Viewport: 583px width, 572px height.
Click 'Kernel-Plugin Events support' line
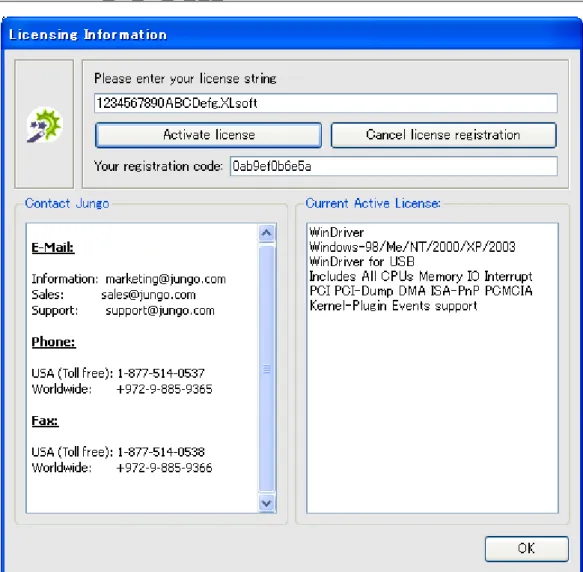(393, 306)
